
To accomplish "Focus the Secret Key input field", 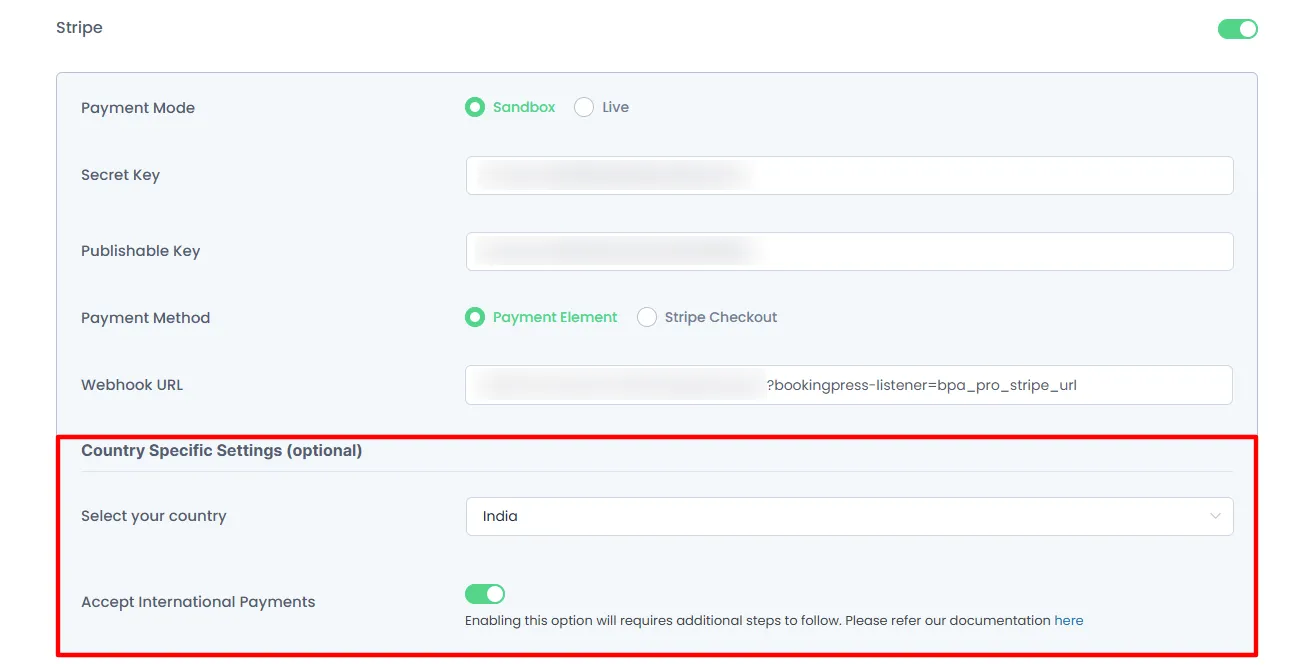I will [x=849, y=175].
